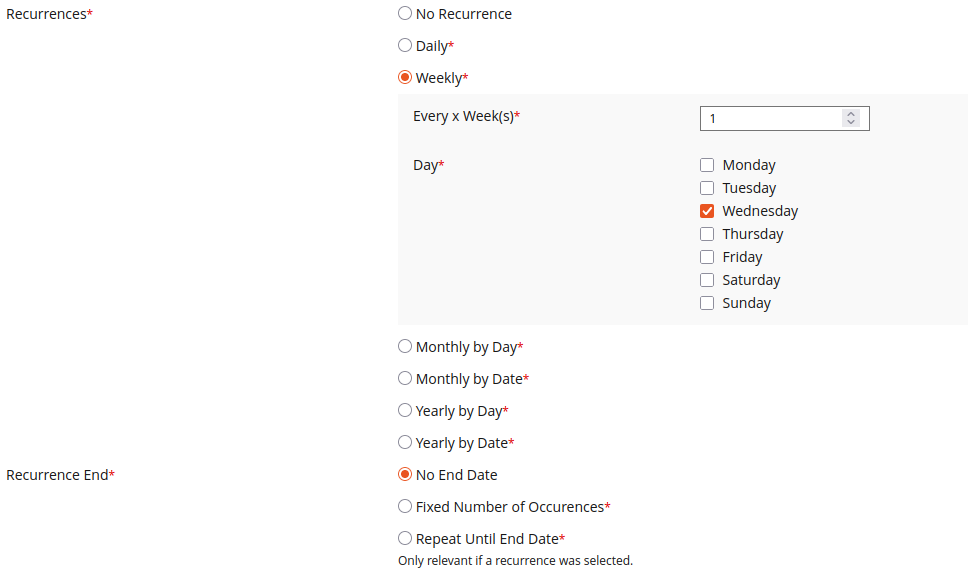
Task: Check the Monday checkbox
Action: click(707, 165)
